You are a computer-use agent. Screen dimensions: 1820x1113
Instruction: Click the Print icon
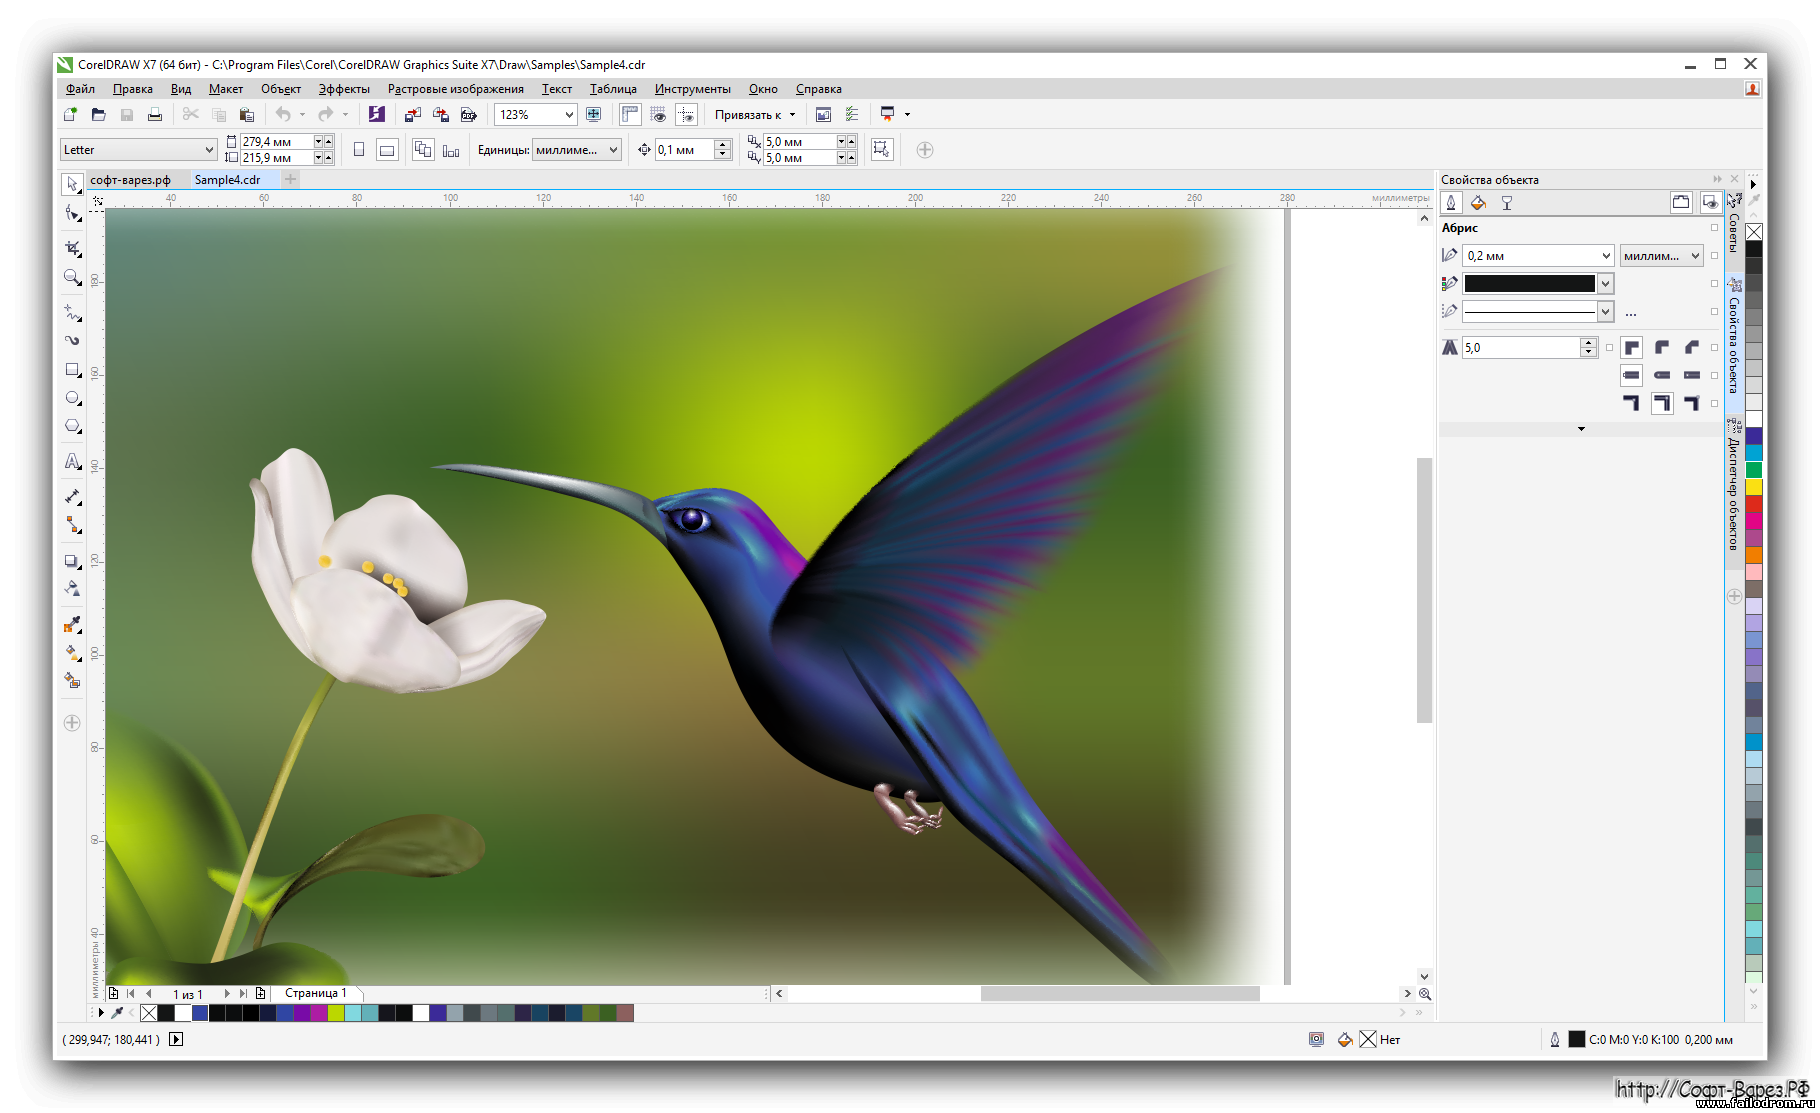(154, 115)
